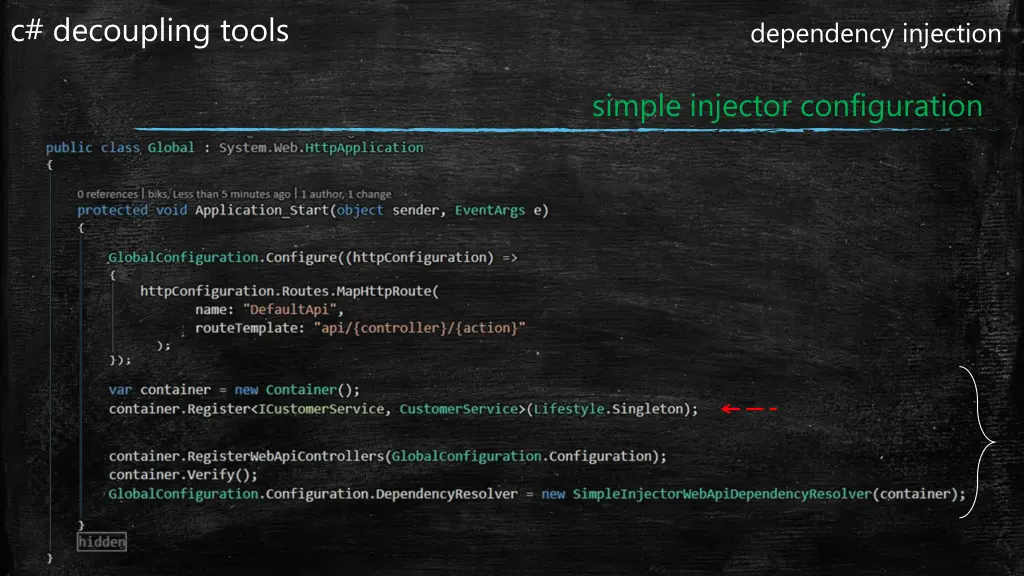1024x576 pixels.
Task: Click the 'MapHttpRoute' method call
Action: 384,291
